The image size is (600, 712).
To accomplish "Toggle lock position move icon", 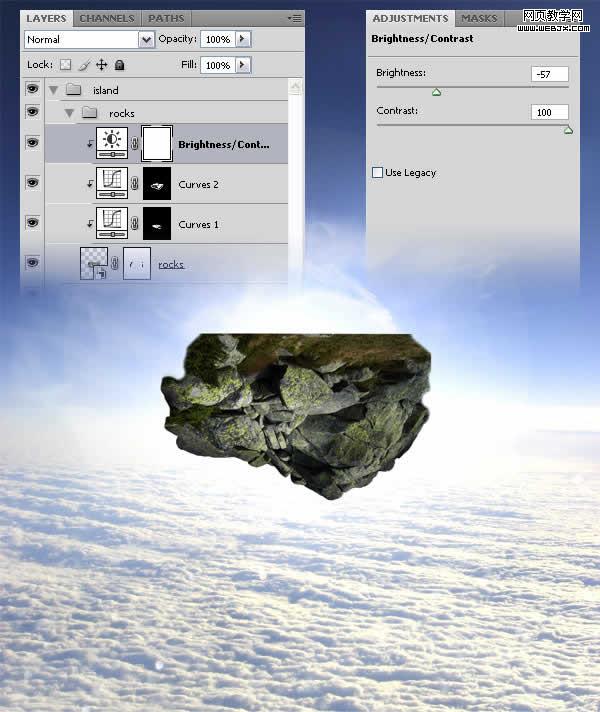I will coord(101,65).
